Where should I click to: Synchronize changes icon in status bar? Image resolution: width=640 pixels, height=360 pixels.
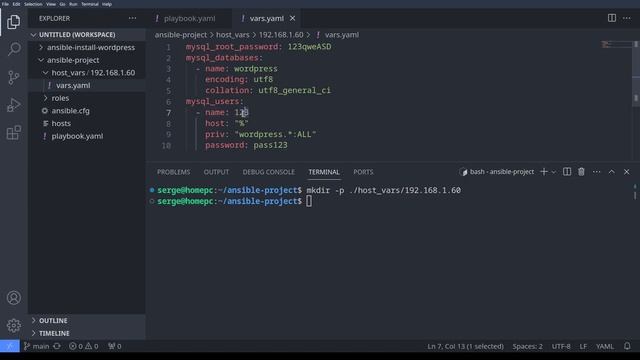57,346
